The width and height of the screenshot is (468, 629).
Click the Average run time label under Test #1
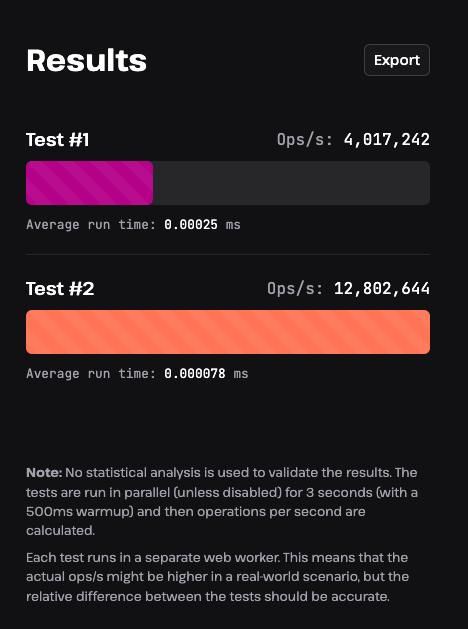pyautogui.click(x=91, y=225)
